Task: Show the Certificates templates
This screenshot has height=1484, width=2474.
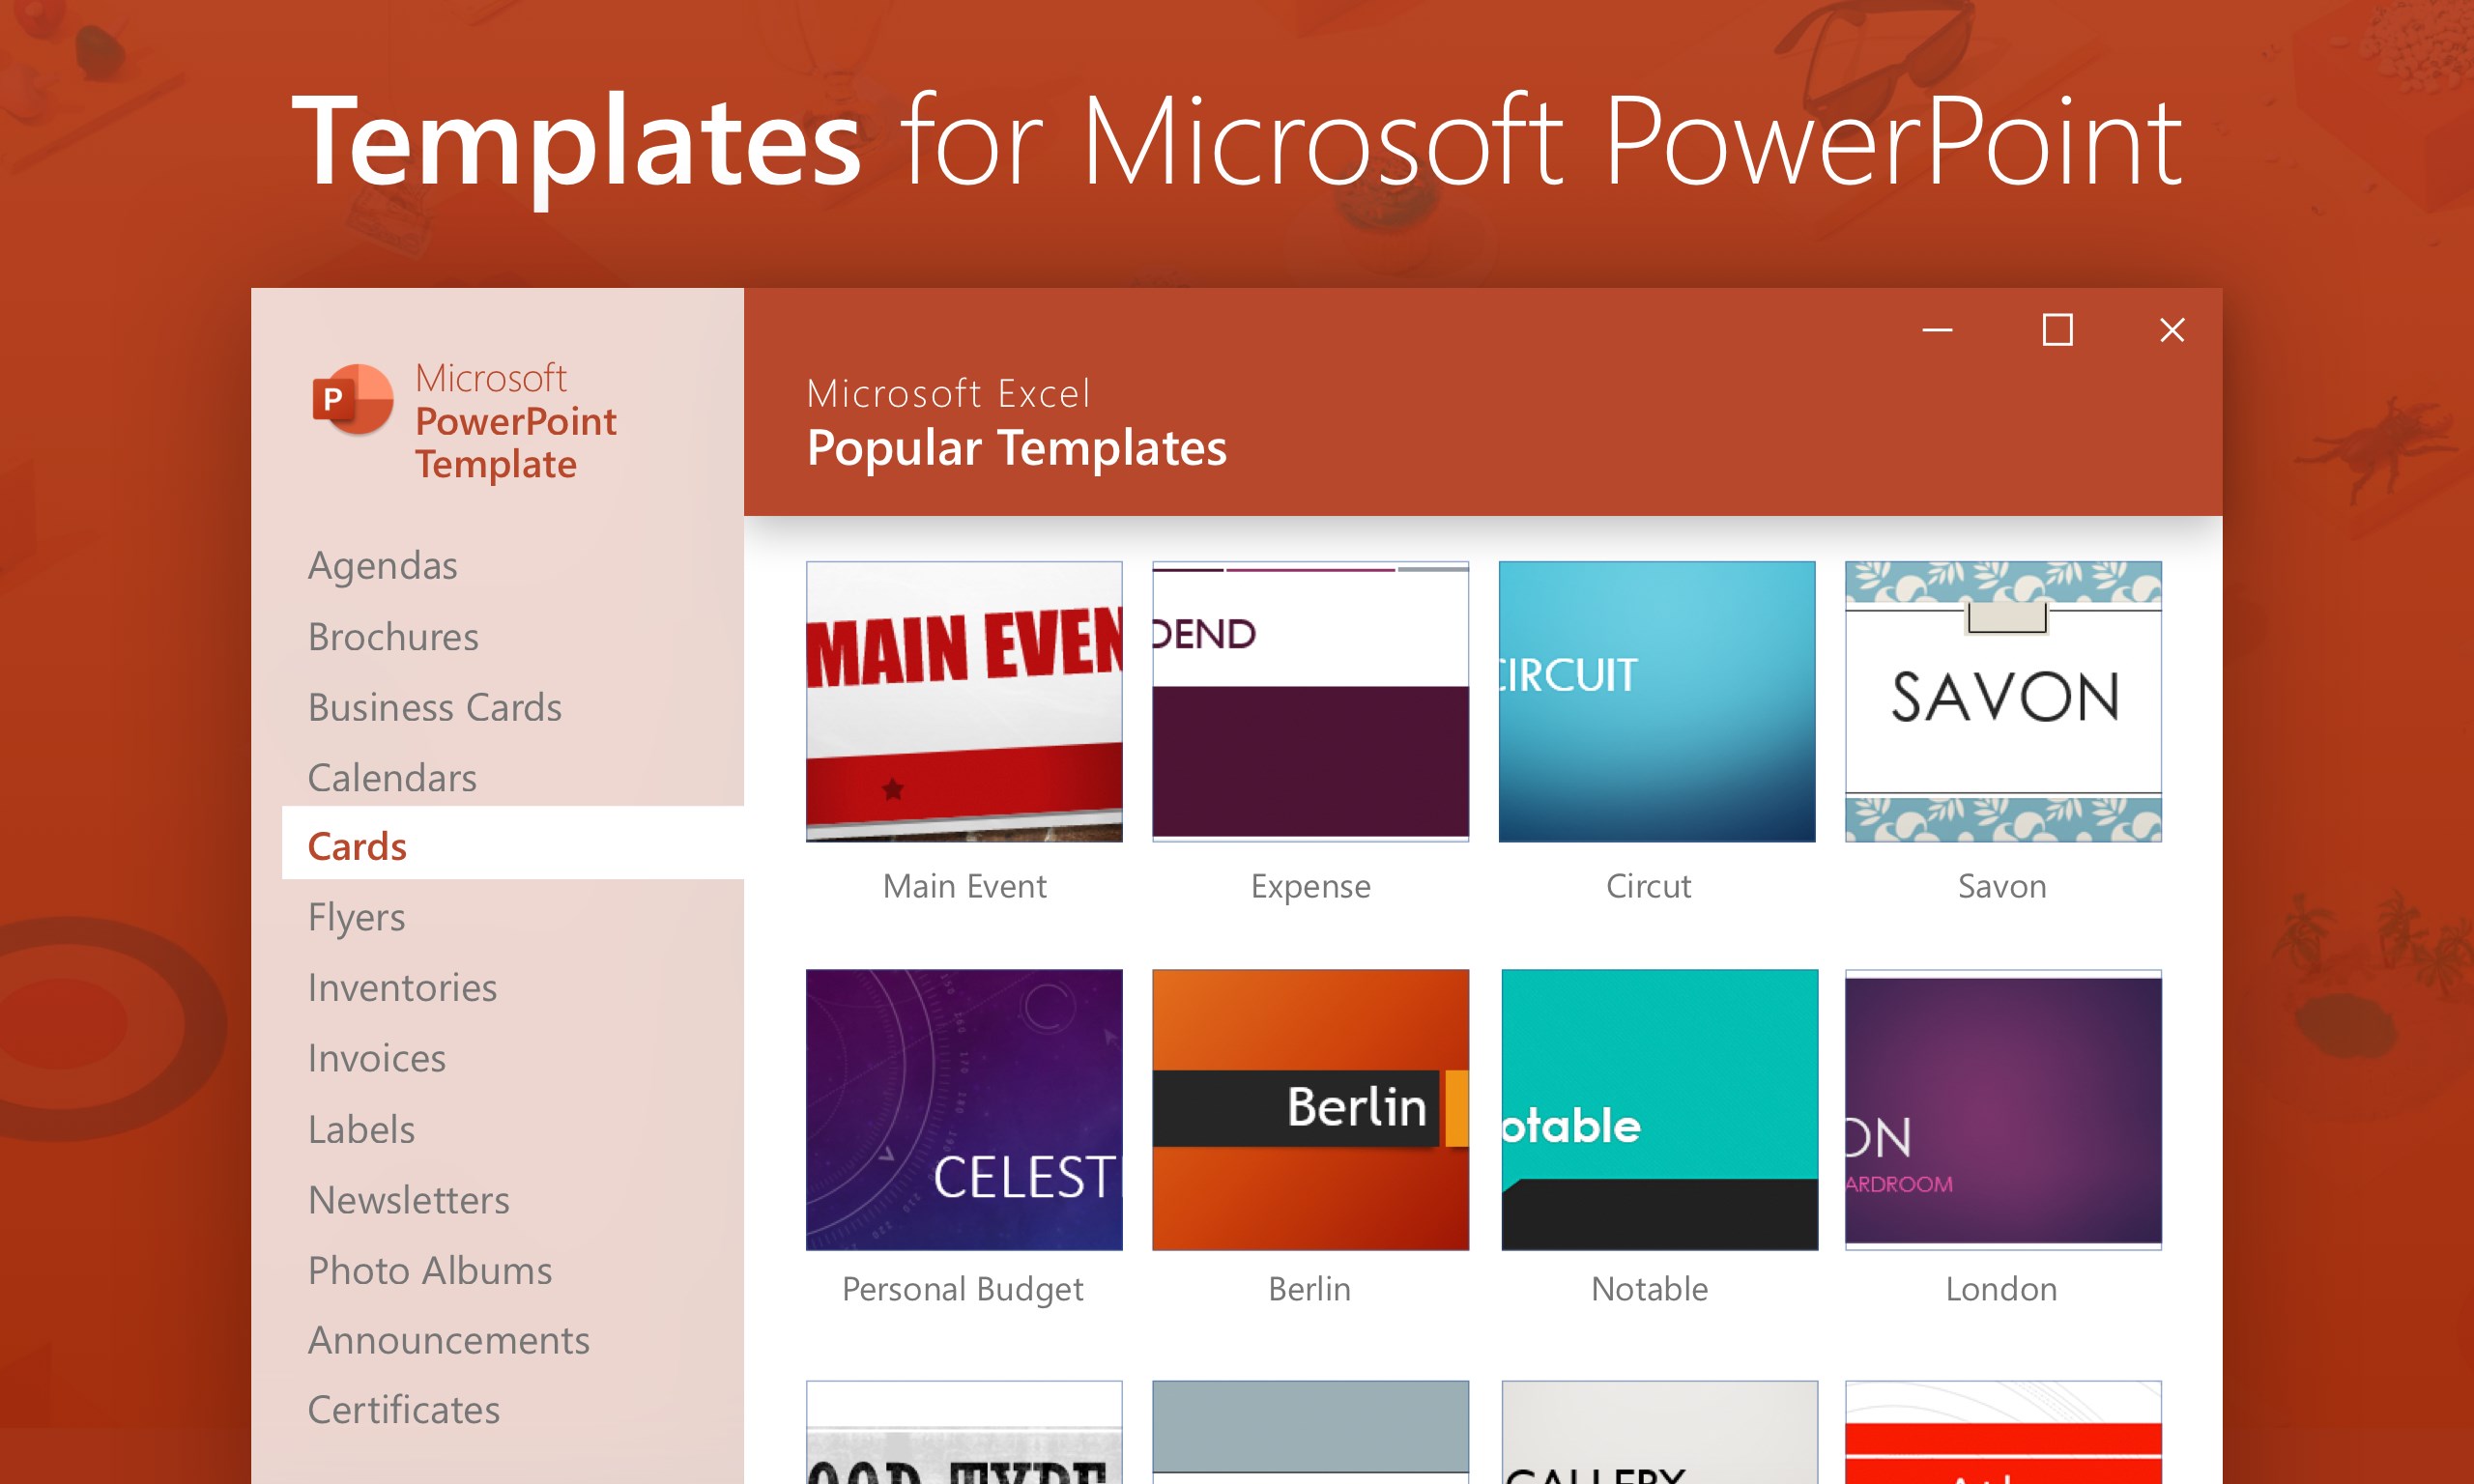Action: click(x=403, y=1410)
